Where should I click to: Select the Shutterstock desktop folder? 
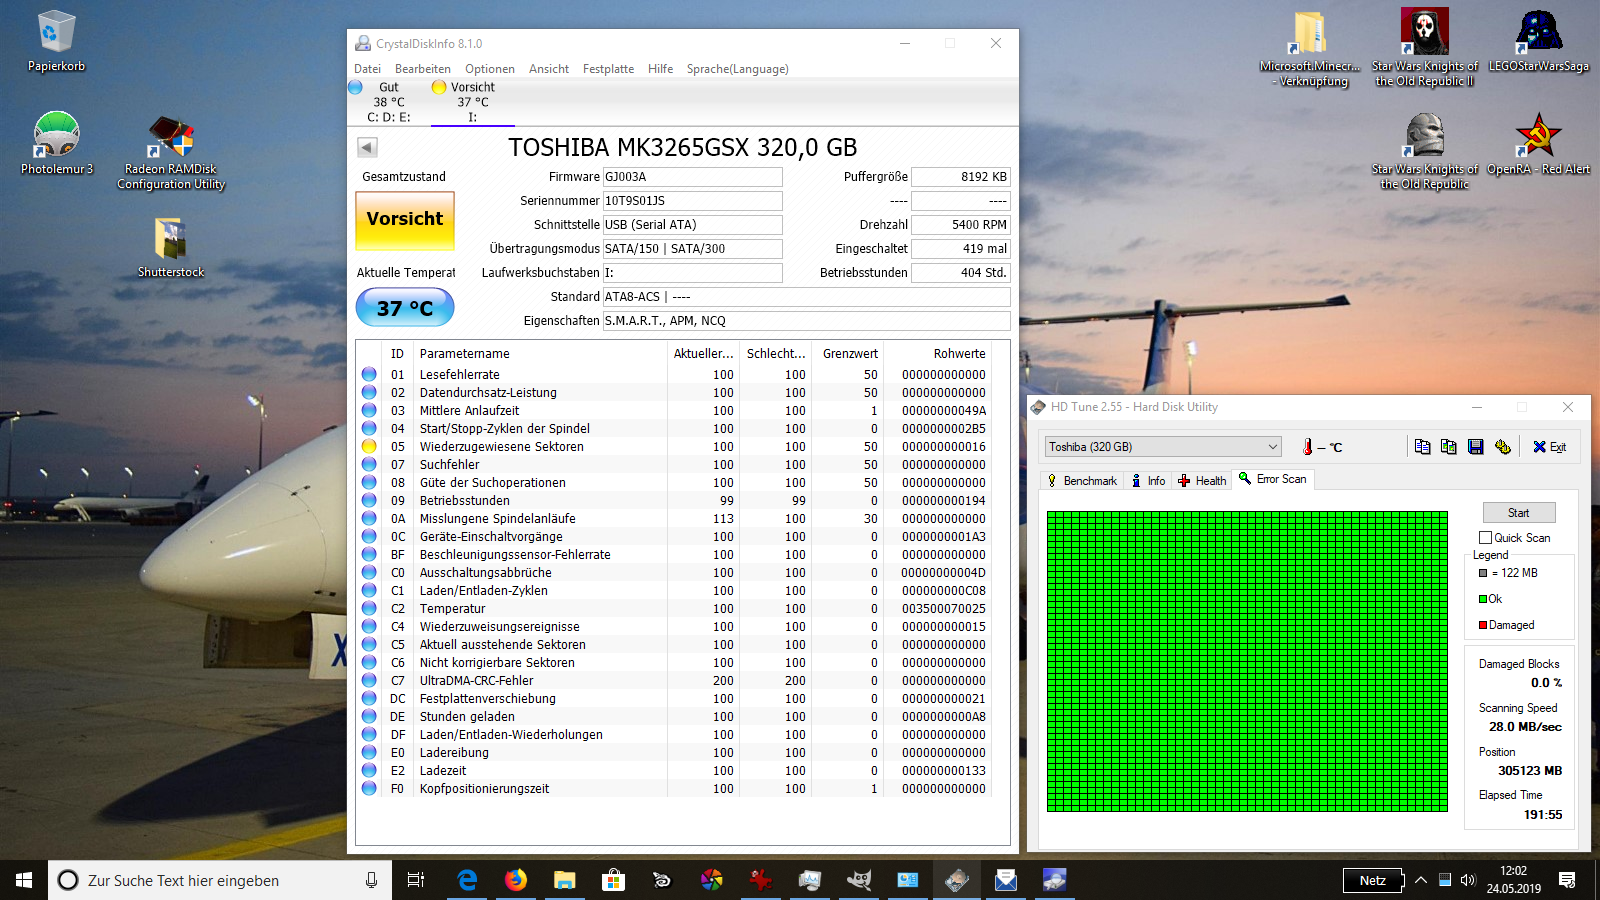[171, 248]
